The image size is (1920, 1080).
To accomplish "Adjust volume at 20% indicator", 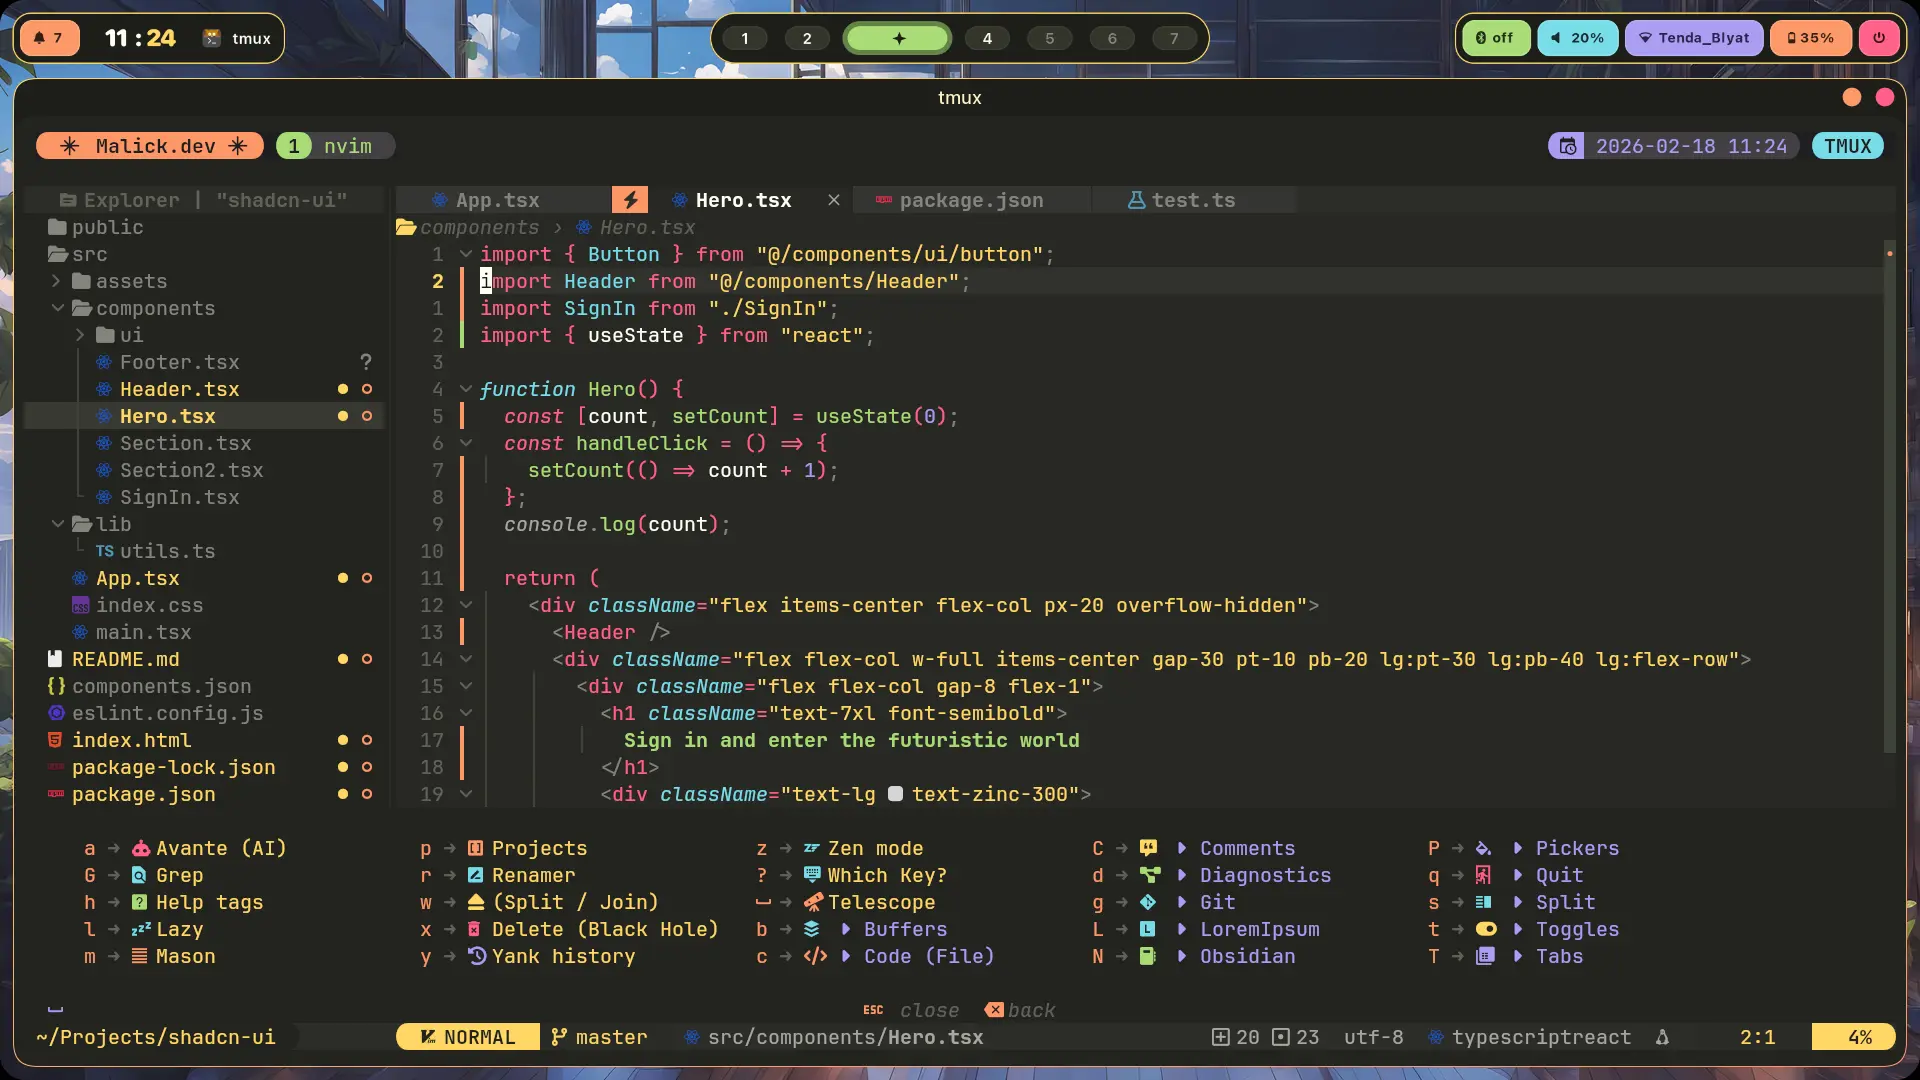I will (1577, 38).
